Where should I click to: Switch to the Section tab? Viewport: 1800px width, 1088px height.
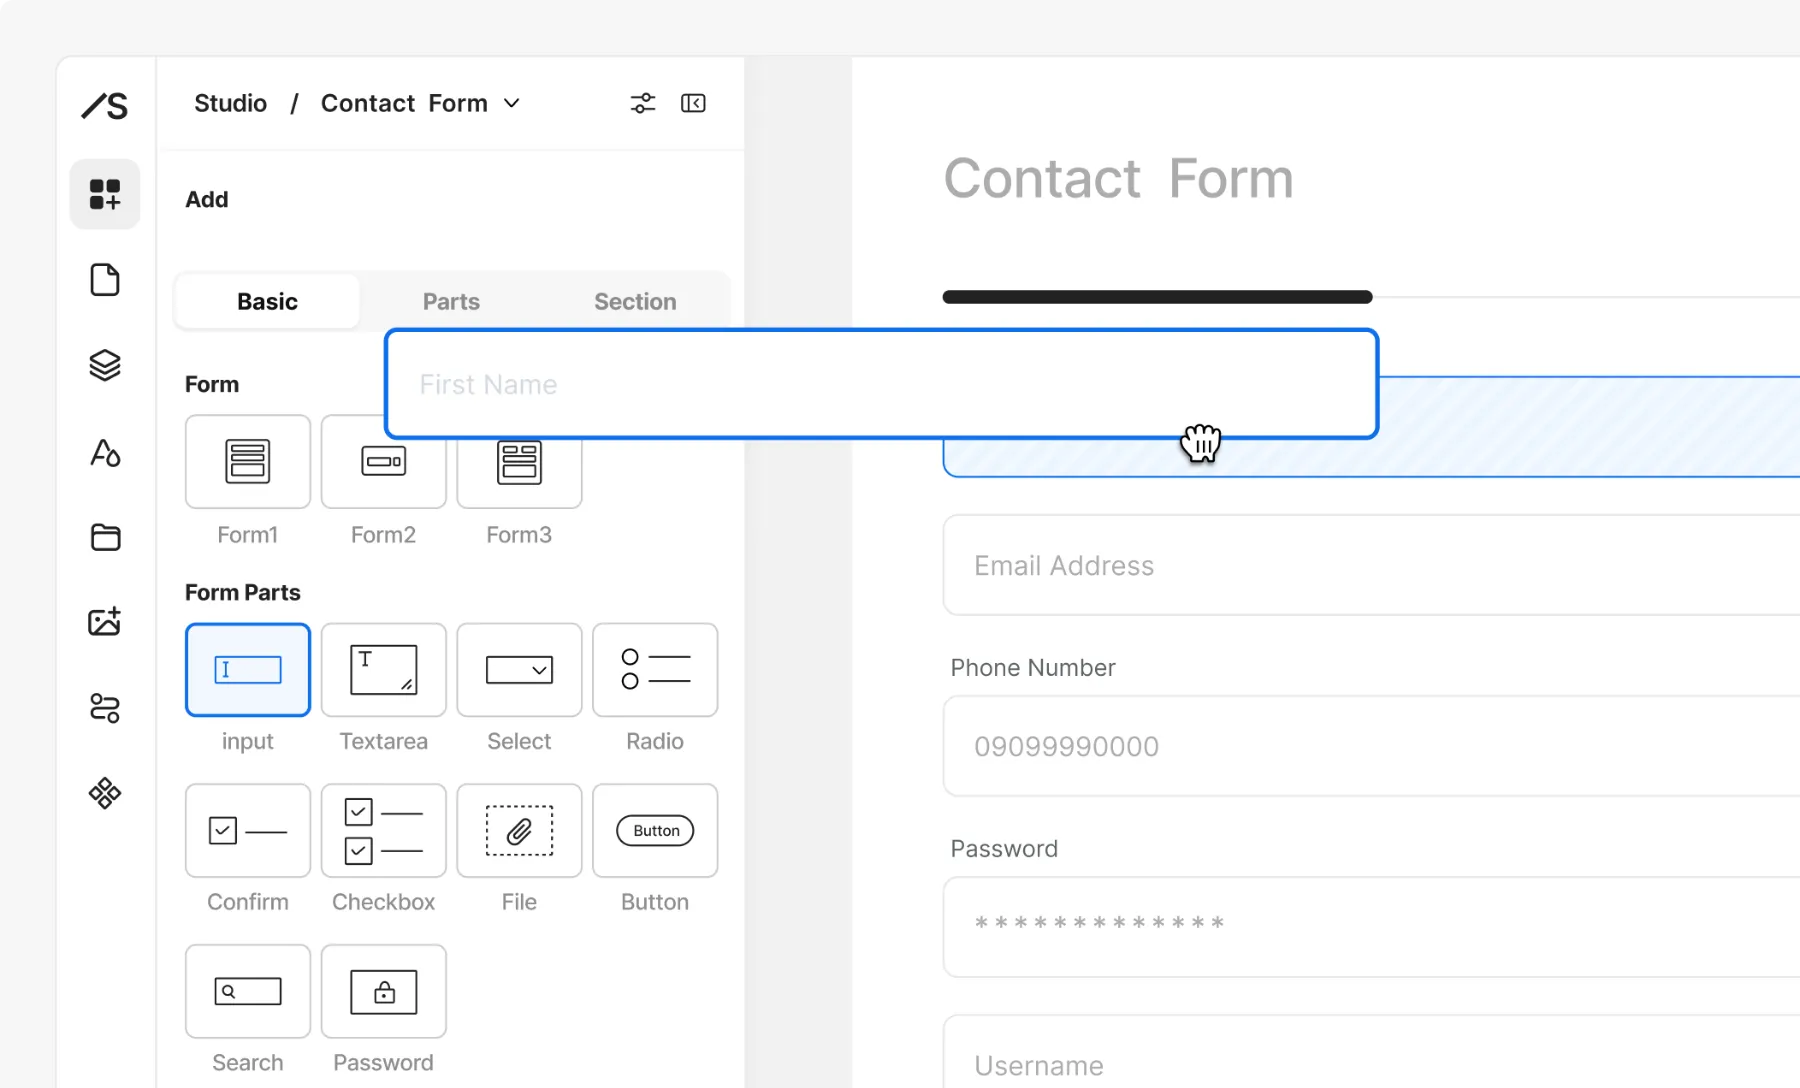[x=635, y=301]
